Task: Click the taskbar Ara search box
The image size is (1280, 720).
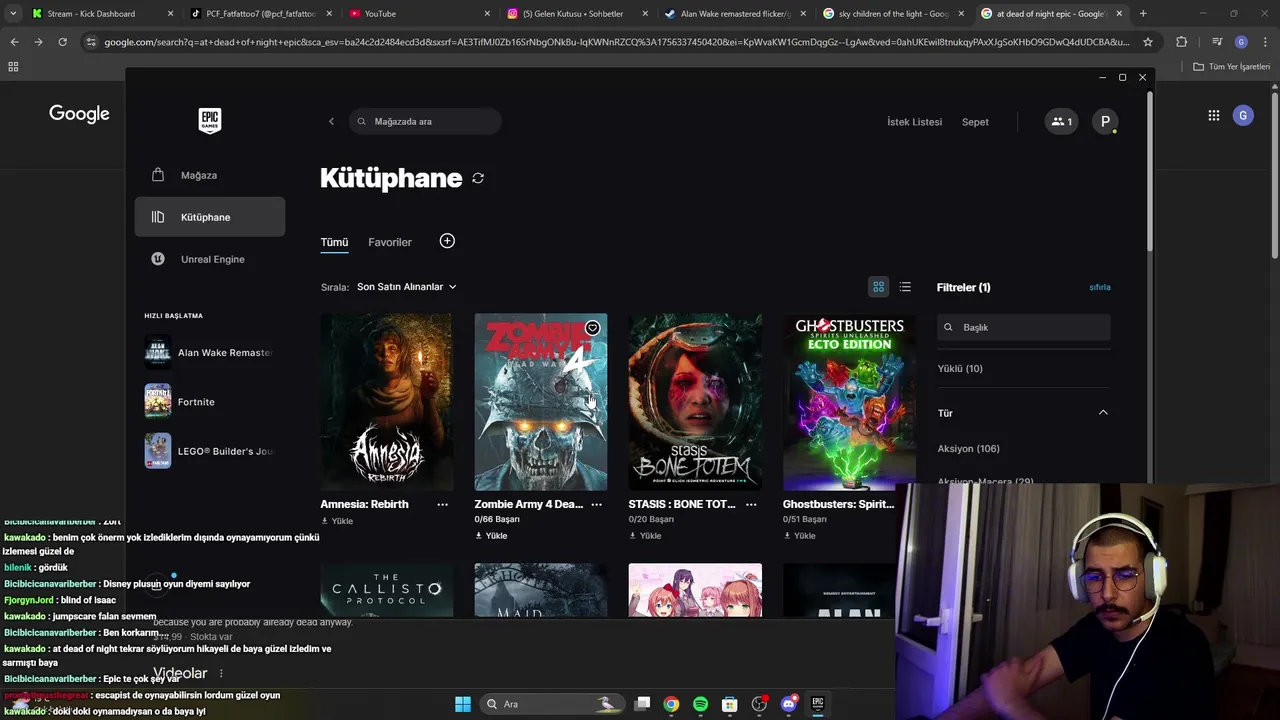Action: 552,704
